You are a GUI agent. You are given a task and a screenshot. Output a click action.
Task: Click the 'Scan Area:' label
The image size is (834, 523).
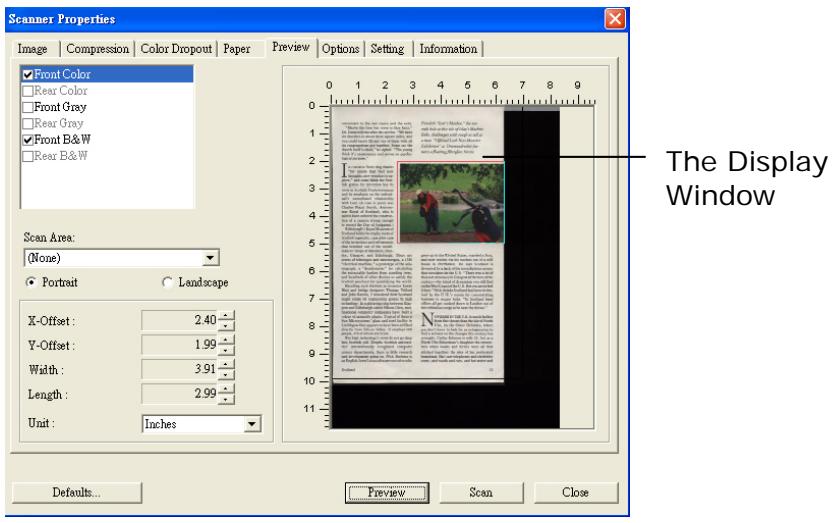coord(49,238)
